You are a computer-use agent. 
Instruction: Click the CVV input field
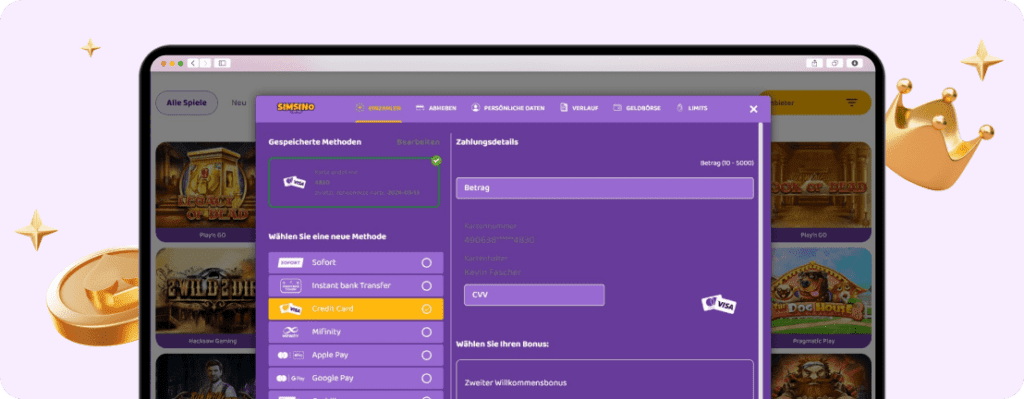click(x=534, y=295)
